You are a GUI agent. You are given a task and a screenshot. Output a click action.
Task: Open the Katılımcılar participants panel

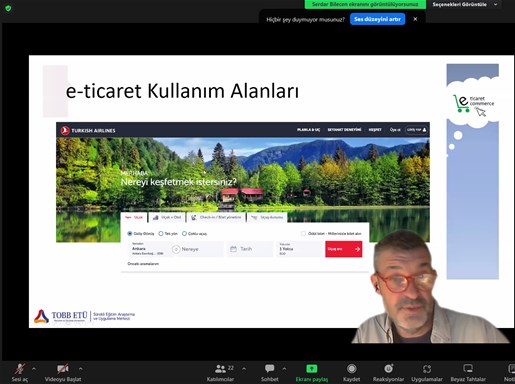pos(220,369)
